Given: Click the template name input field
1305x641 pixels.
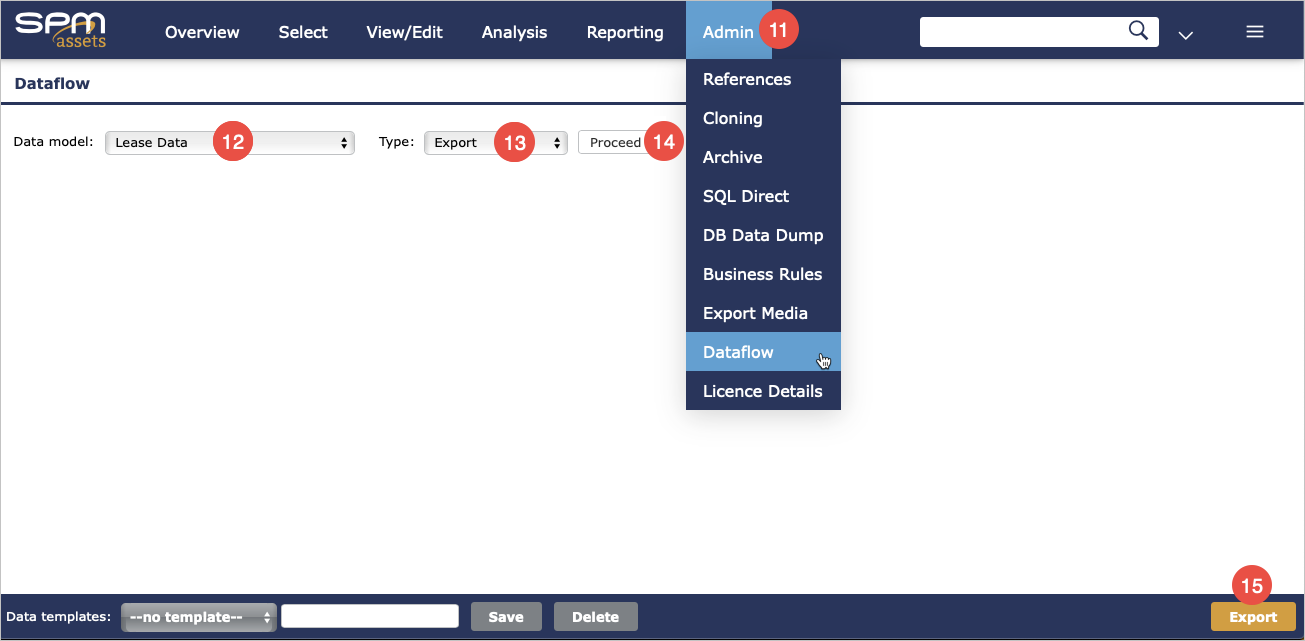Looking at the screenshot, I should pos(369,616).
